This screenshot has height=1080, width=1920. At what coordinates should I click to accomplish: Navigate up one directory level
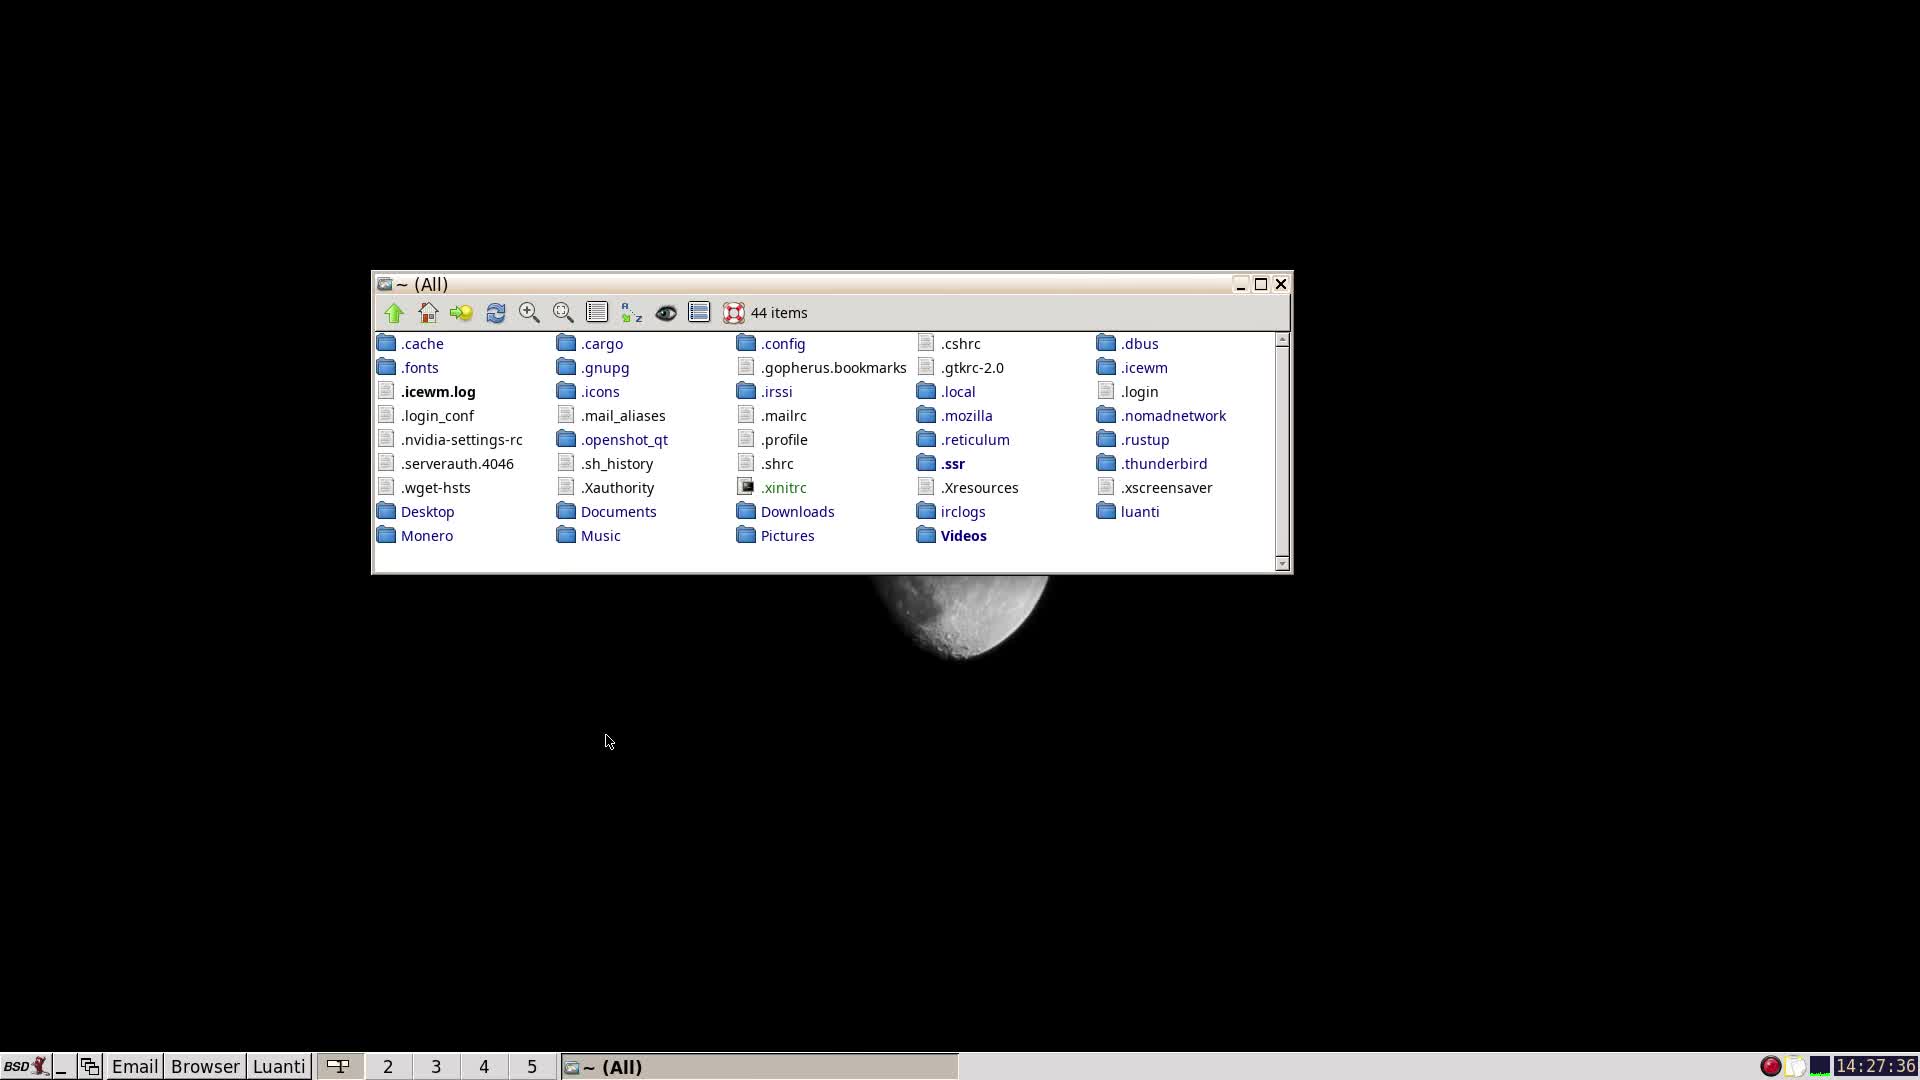point(393,312)
